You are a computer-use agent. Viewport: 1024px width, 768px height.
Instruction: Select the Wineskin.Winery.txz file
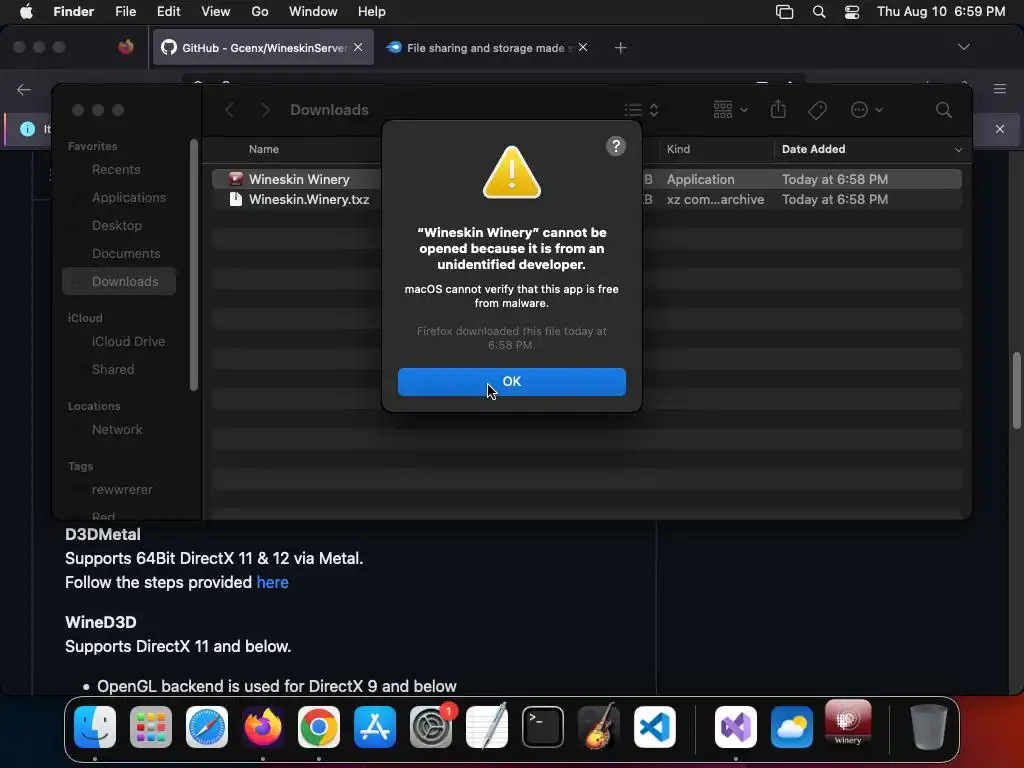586,199
